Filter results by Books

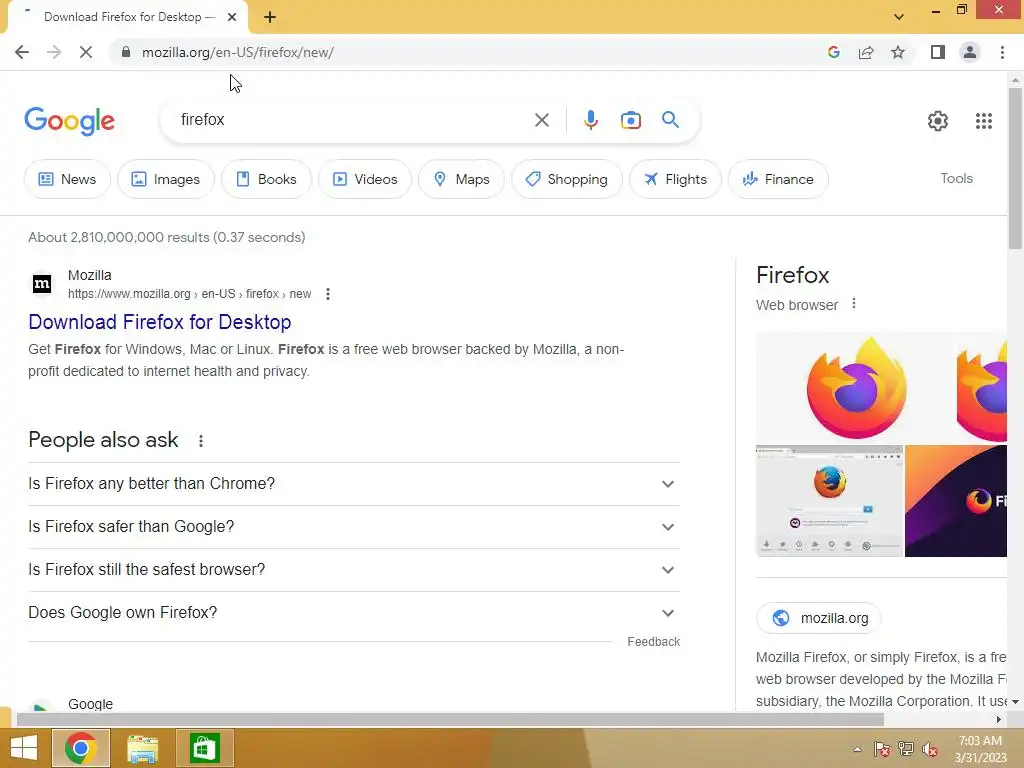[x=266, y=179]
